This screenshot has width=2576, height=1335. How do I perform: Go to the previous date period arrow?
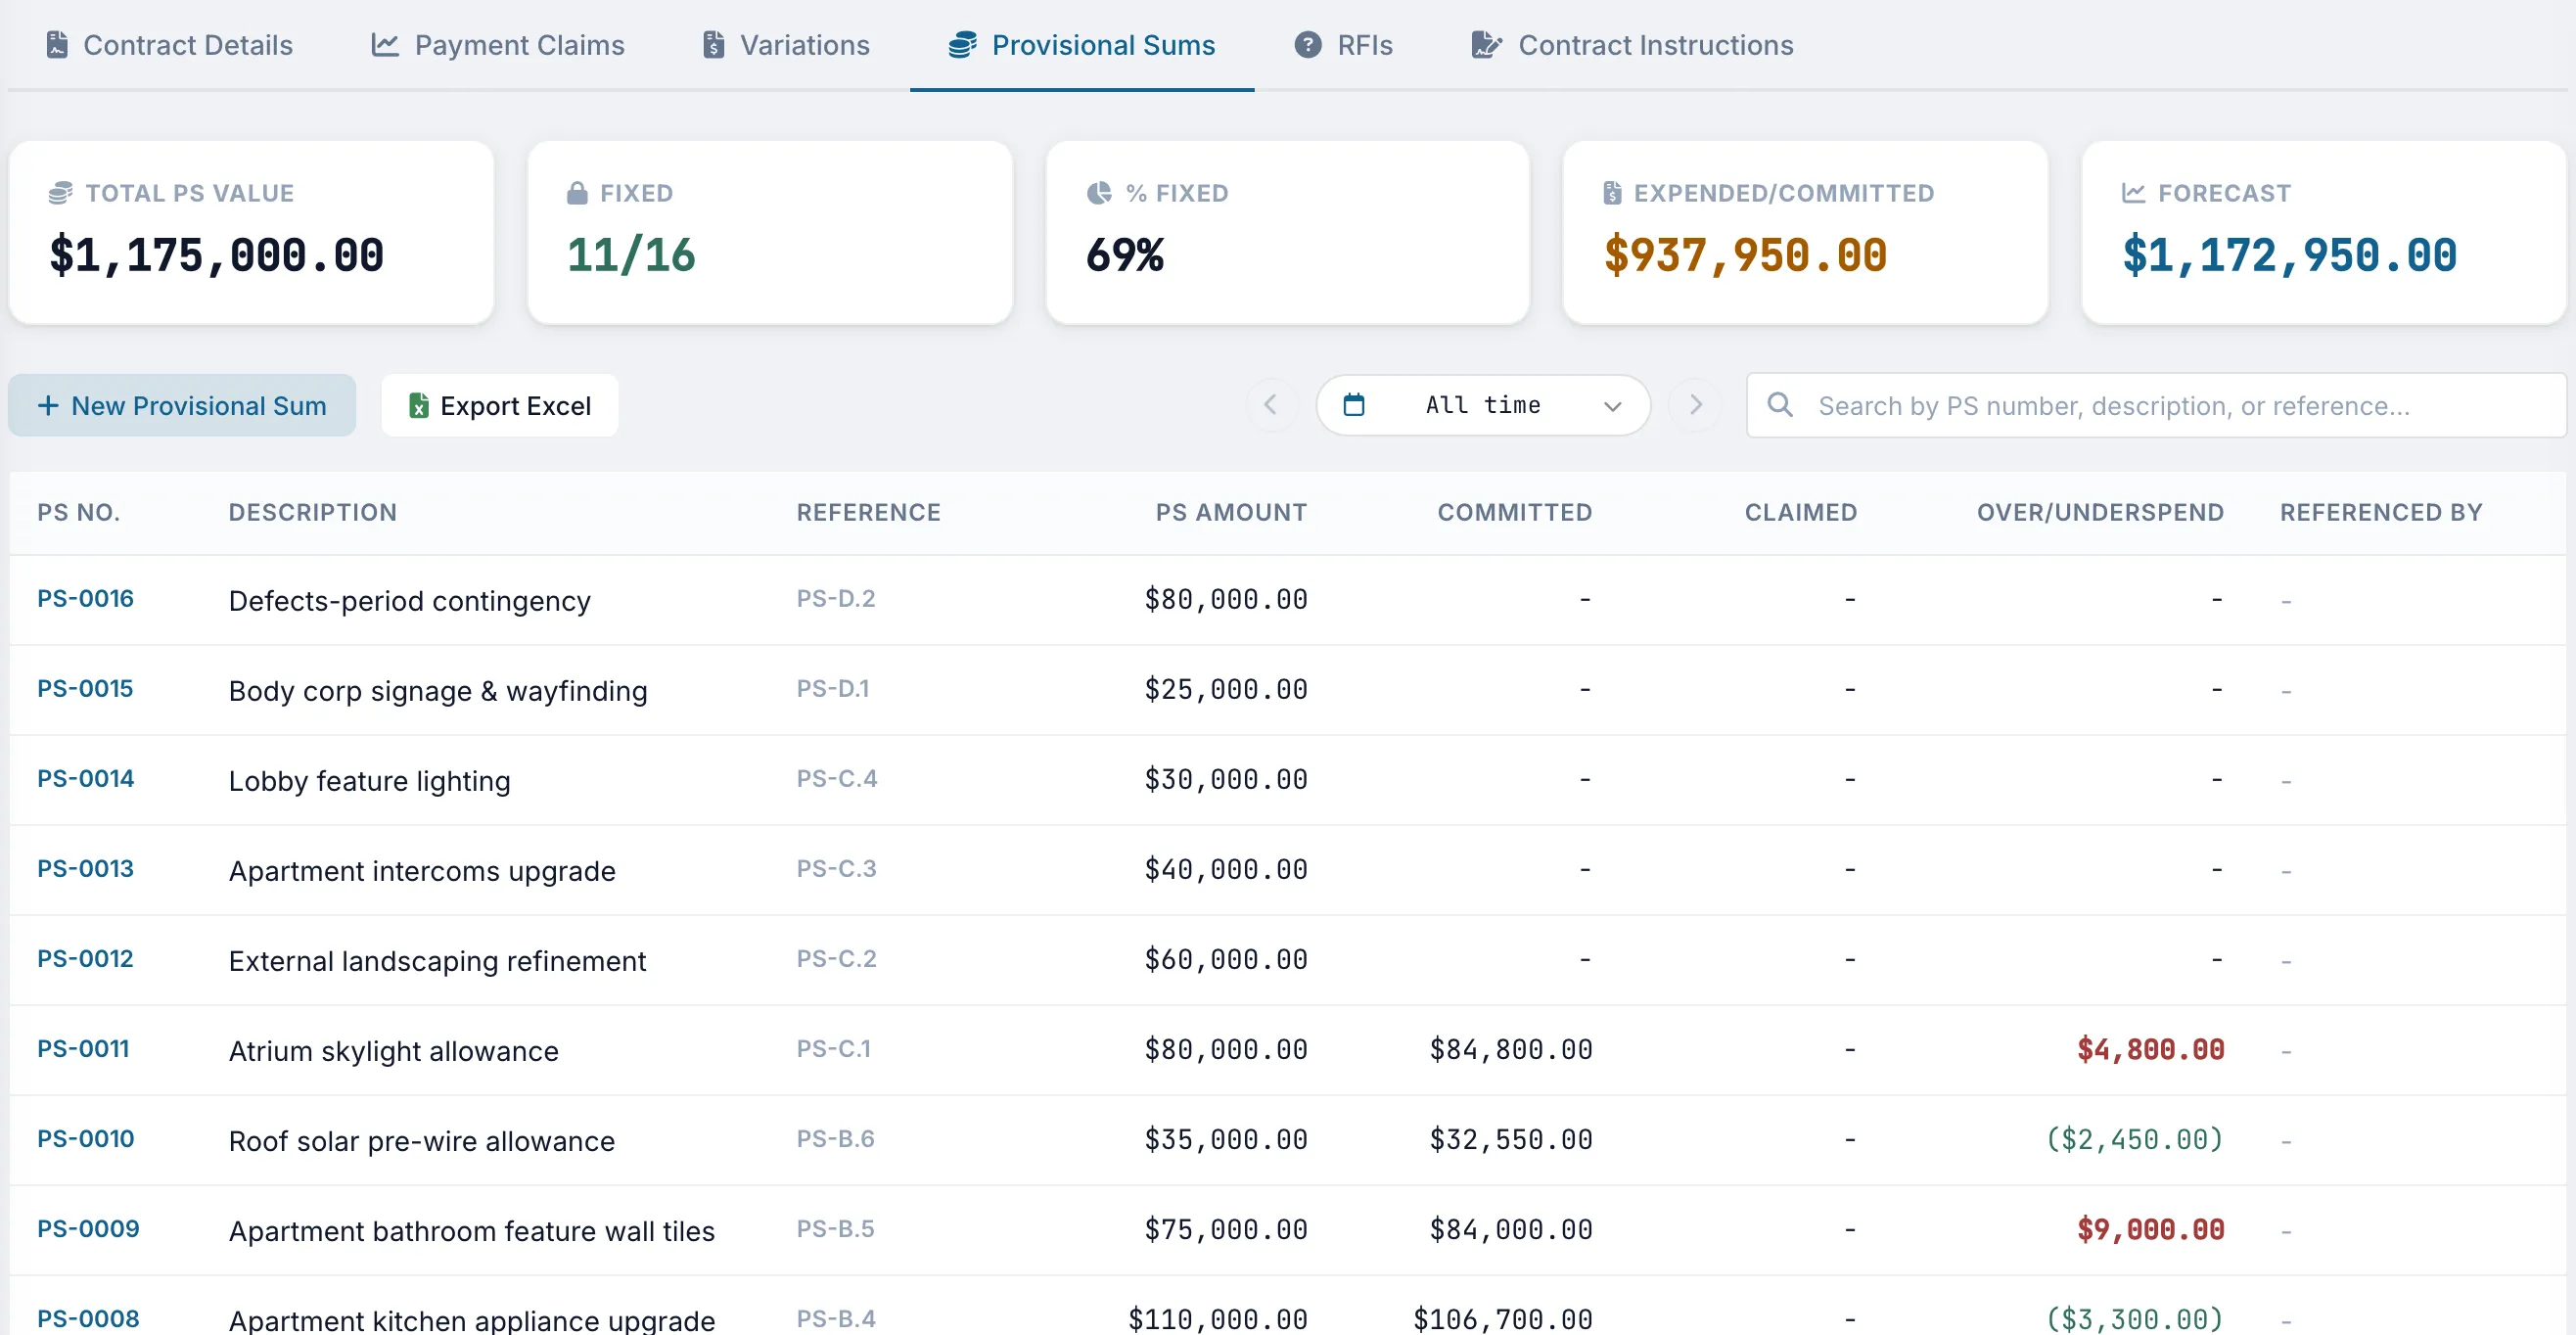[1271, 405]
